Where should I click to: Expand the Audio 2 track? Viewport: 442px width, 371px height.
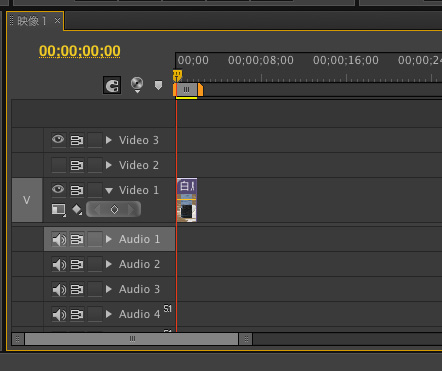(109, 264)
